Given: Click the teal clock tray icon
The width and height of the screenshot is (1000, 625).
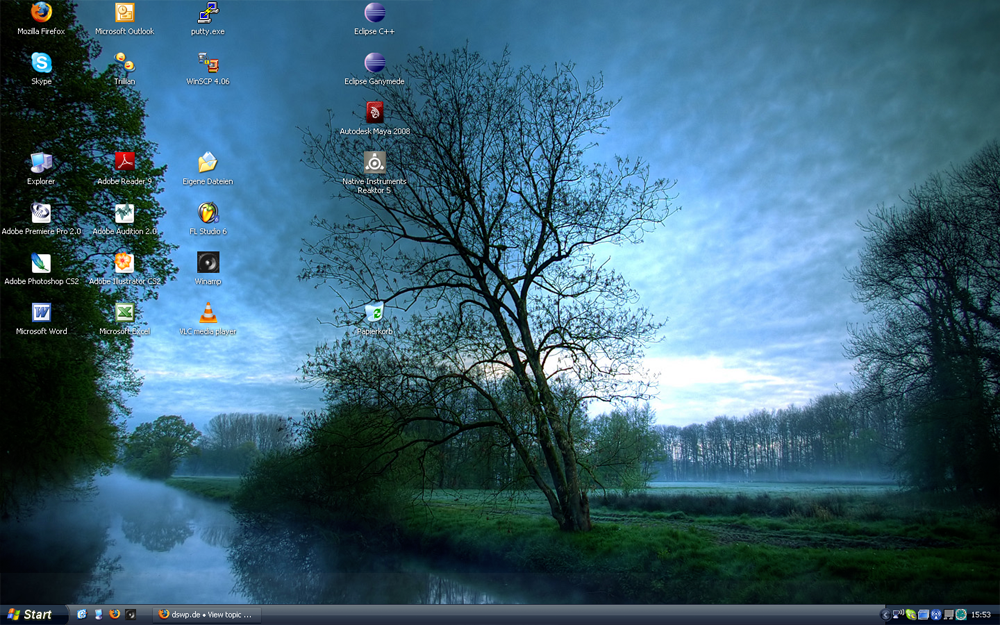Looking at the screenshot, I should (x=961, y=615).
